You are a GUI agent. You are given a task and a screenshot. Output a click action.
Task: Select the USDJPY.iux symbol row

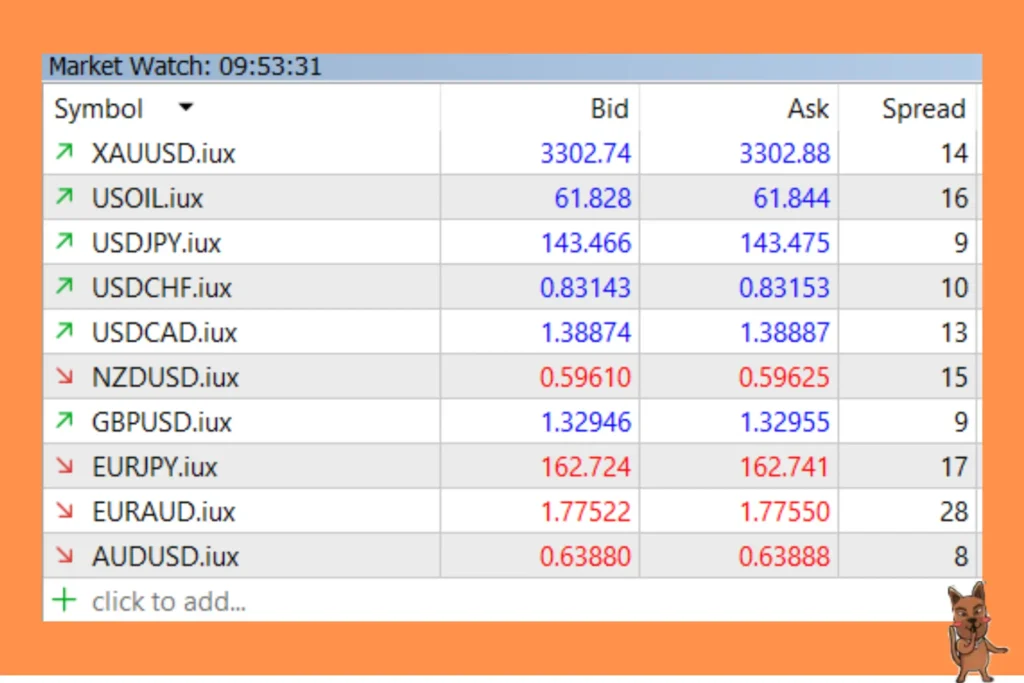[x=156, y=243]
